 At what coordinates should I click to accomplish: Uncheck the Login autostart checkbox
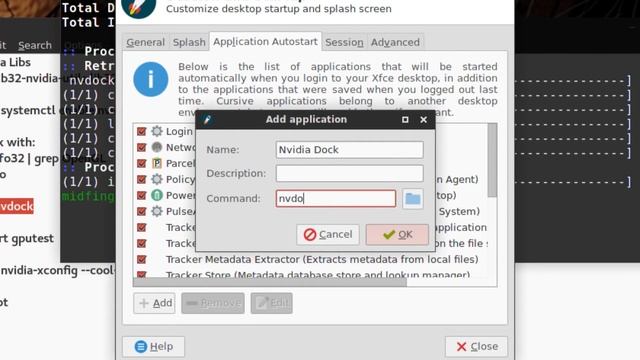pos(142,131)
